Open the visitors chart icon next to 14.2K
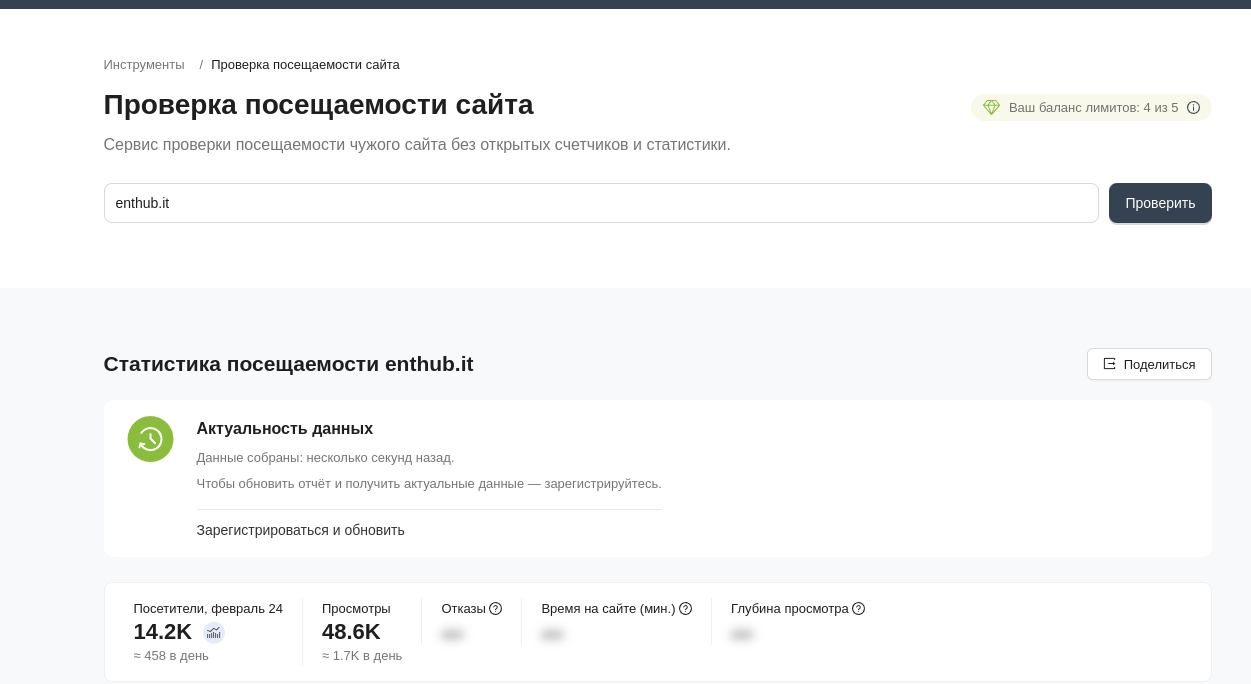 point(214,632)
